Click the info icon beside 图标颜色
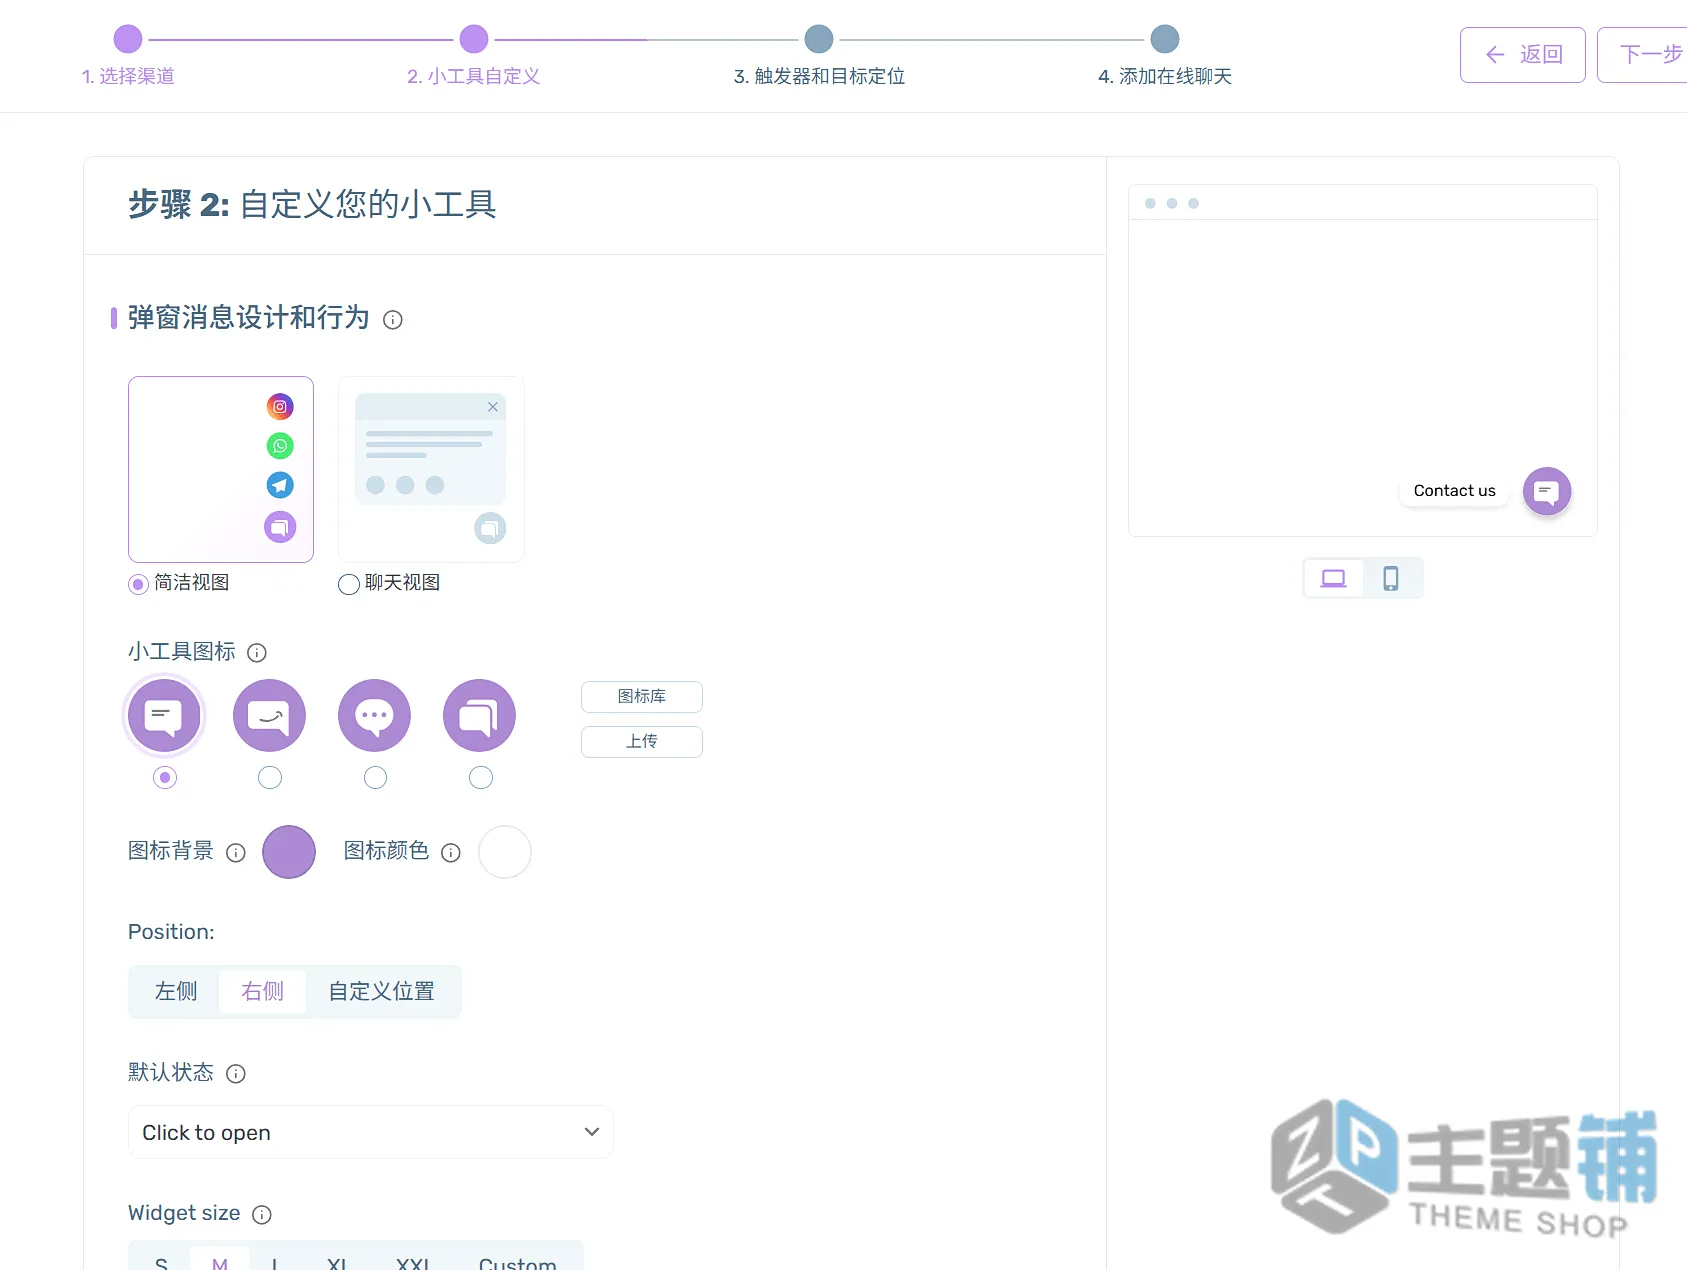 pyautogui.click(x=451, y=853)
